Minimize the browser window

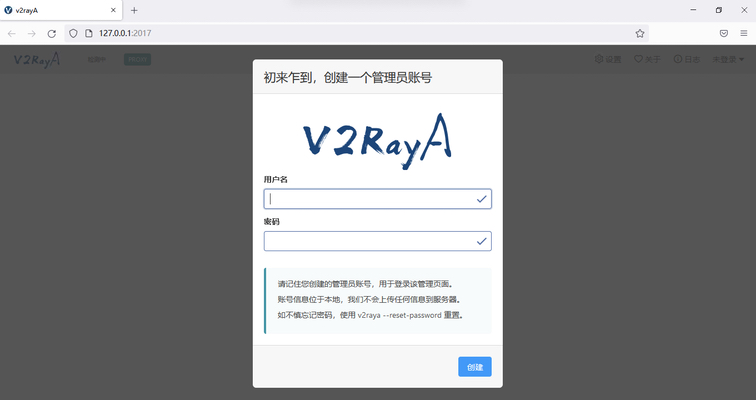click(x=693, y=10)
